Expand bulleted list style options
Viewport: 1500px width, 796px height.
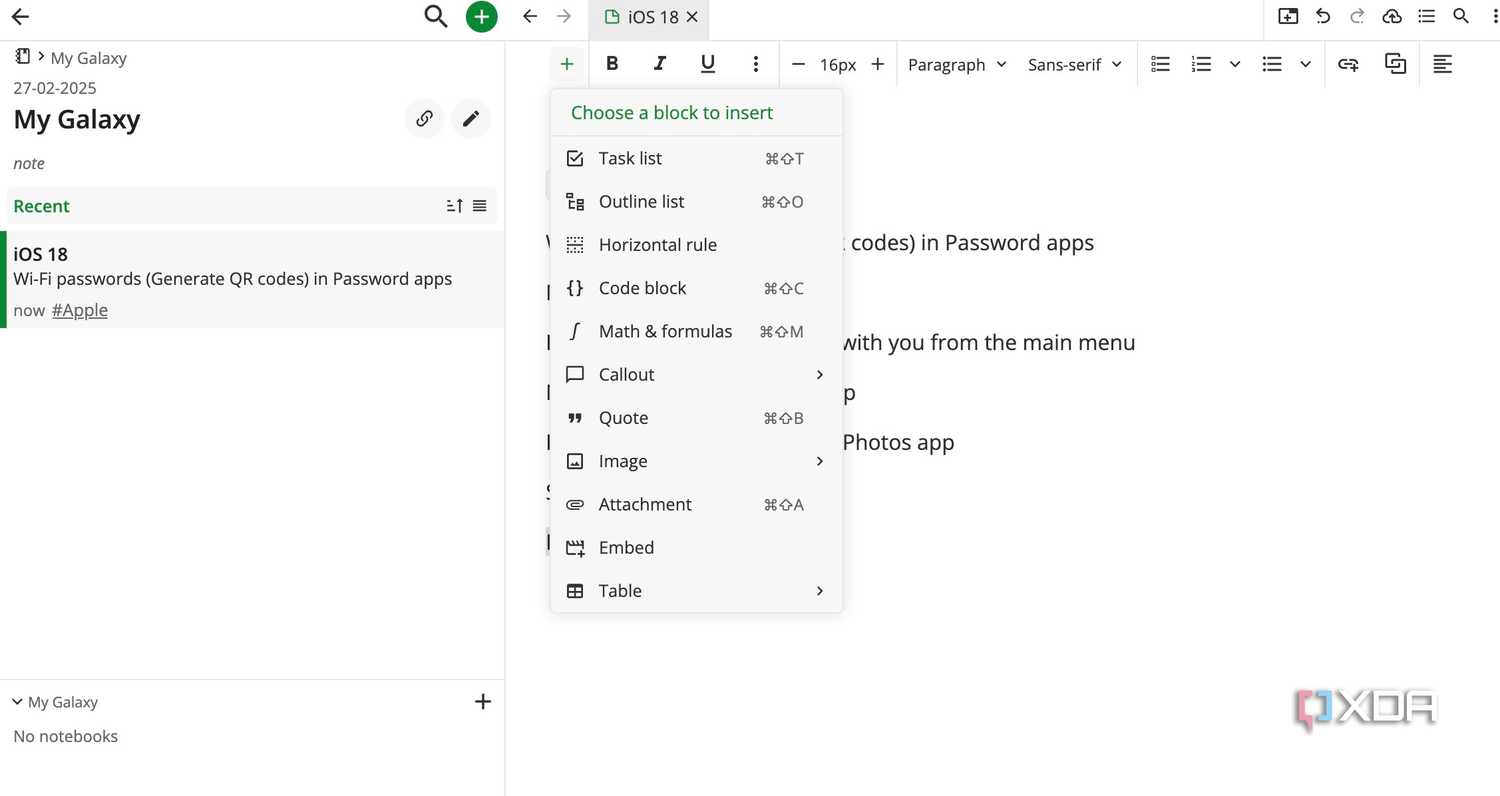coord(1305,64)
